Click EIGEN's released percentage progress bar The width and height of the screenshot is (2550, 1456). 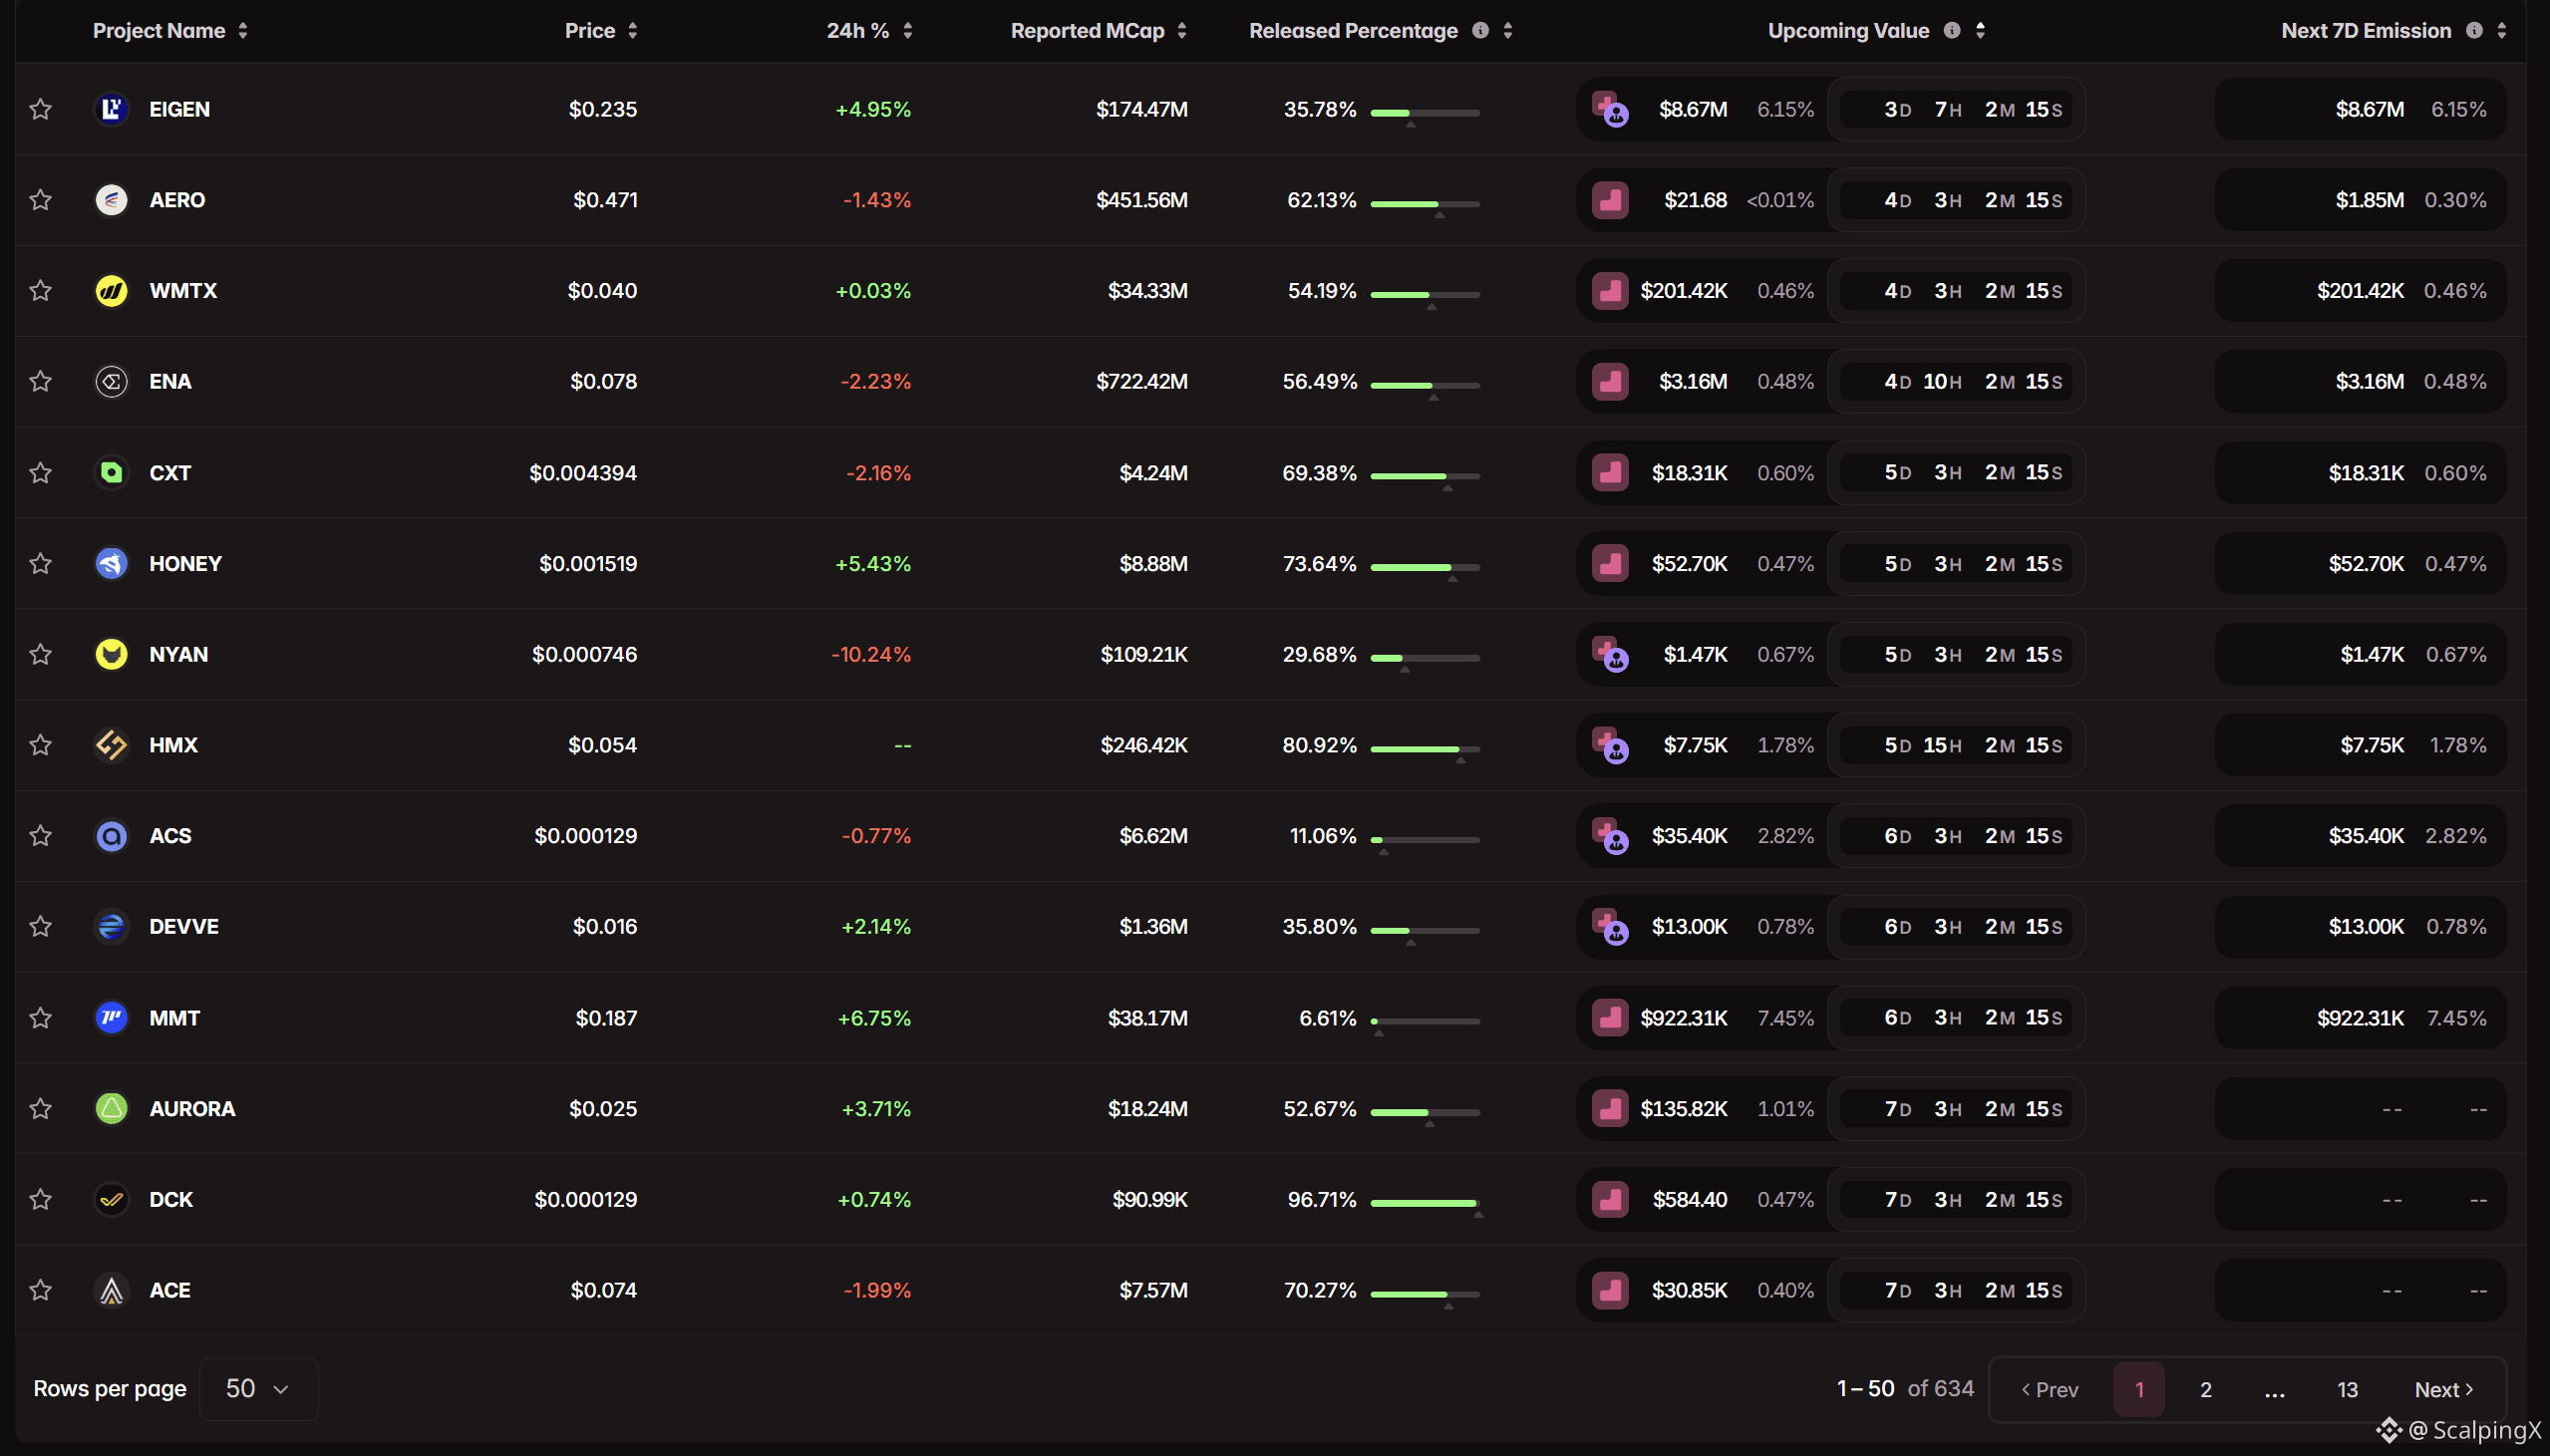click(x=1425, y=113)
